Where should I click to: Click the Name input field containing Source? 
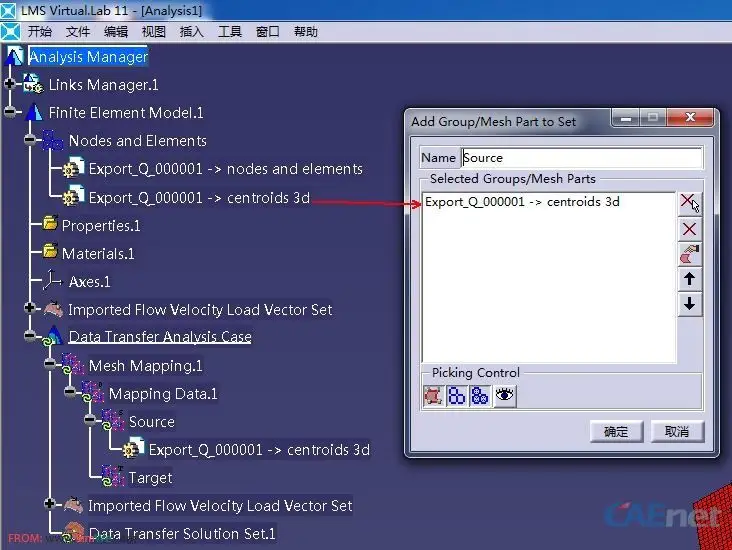582,158
